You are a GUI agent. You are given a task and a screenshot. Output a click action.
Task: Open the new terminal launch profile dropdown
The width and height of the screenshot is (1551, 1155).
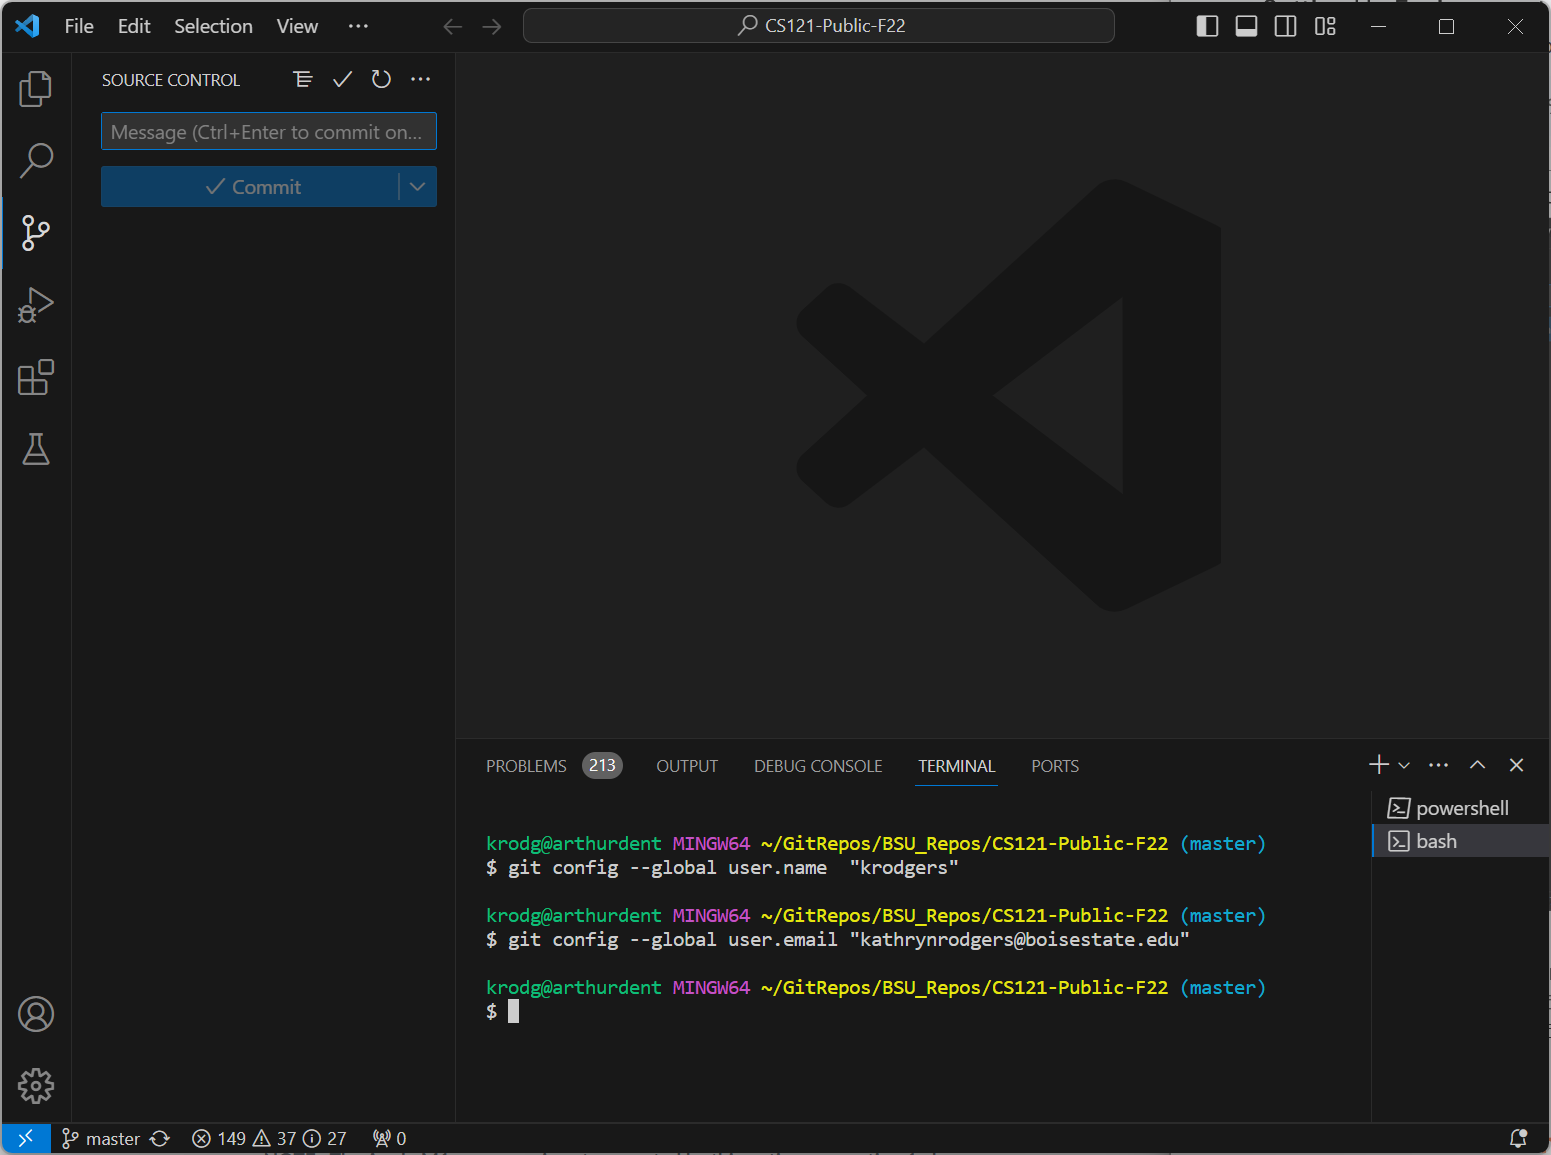point(1404,766)
